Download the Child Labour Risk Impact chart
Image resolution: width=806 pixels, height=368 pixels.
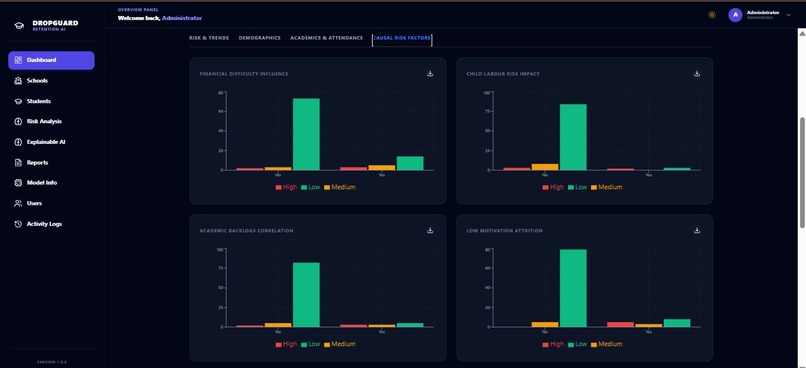697,73
